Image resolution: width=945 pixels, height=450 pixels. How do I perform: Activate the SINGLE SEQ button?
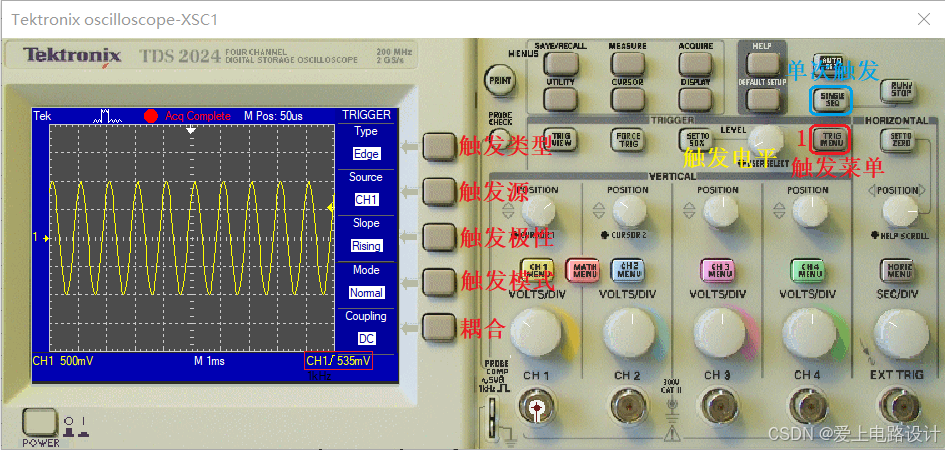coord(832,100)
